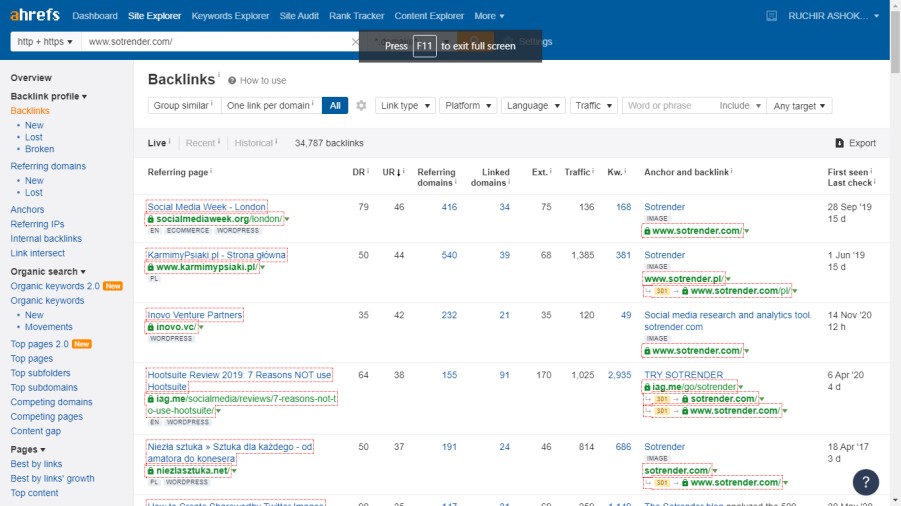
Task: Click the ahrefs logo
Action: pyautogui.click(x=34, y=16)
